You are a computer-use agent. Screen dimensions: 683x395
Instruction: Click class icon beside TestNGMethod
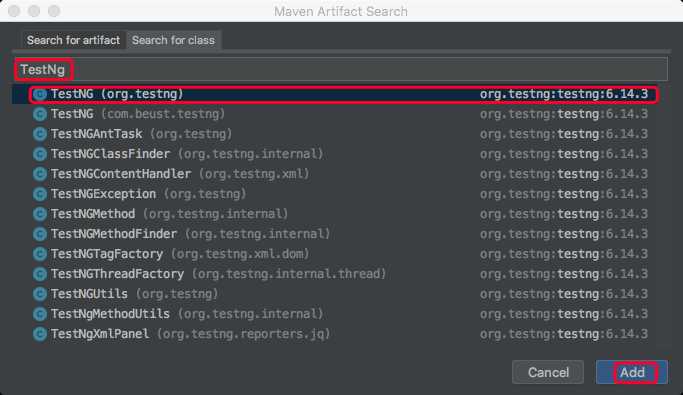(40, 214)
